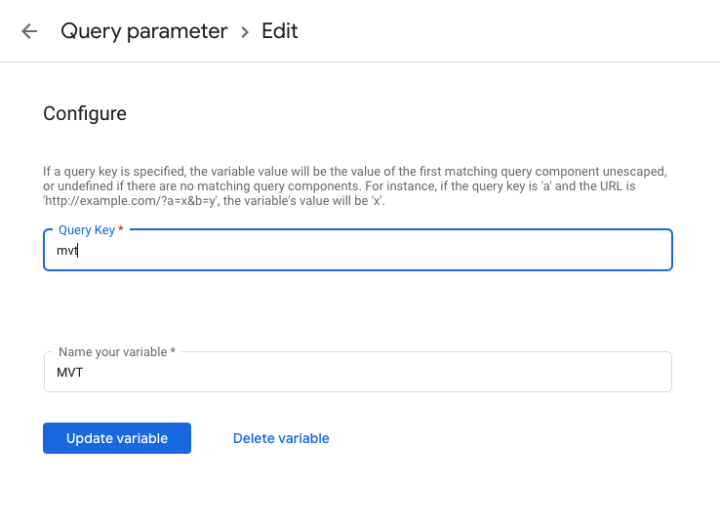Click the asterisk after Name your variable
Image resolution: width=720 pixels, height=526 pixels.
[172, 352]
